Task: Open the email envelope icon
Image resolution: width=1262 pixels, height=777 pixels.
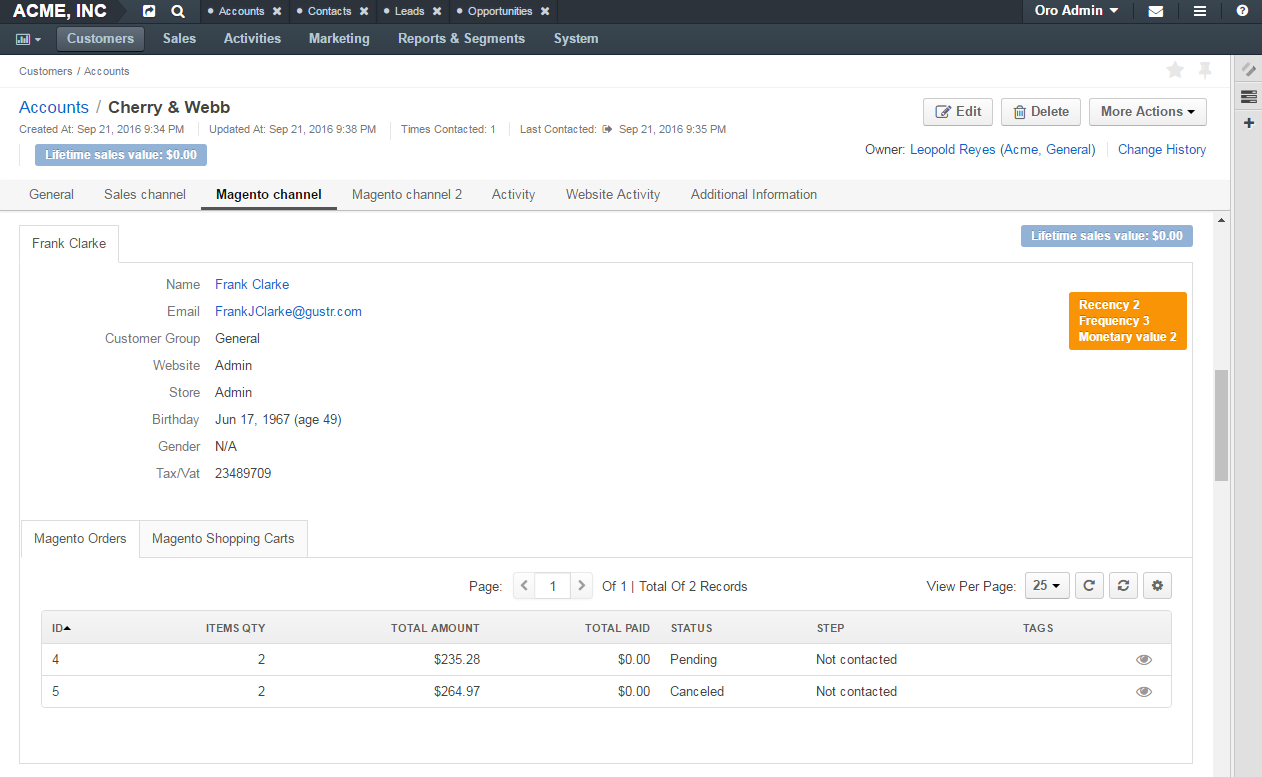Action: click(1156, 11)
